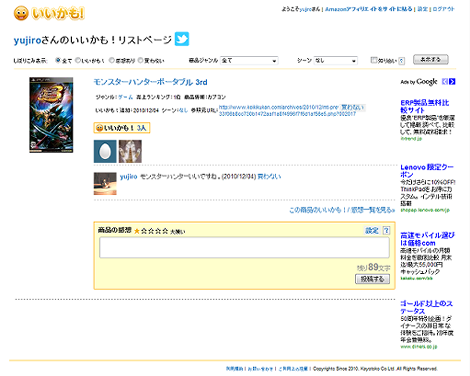Click the smiley face logo icon
This screenshot has width=470, height=376.
point(21,13)
